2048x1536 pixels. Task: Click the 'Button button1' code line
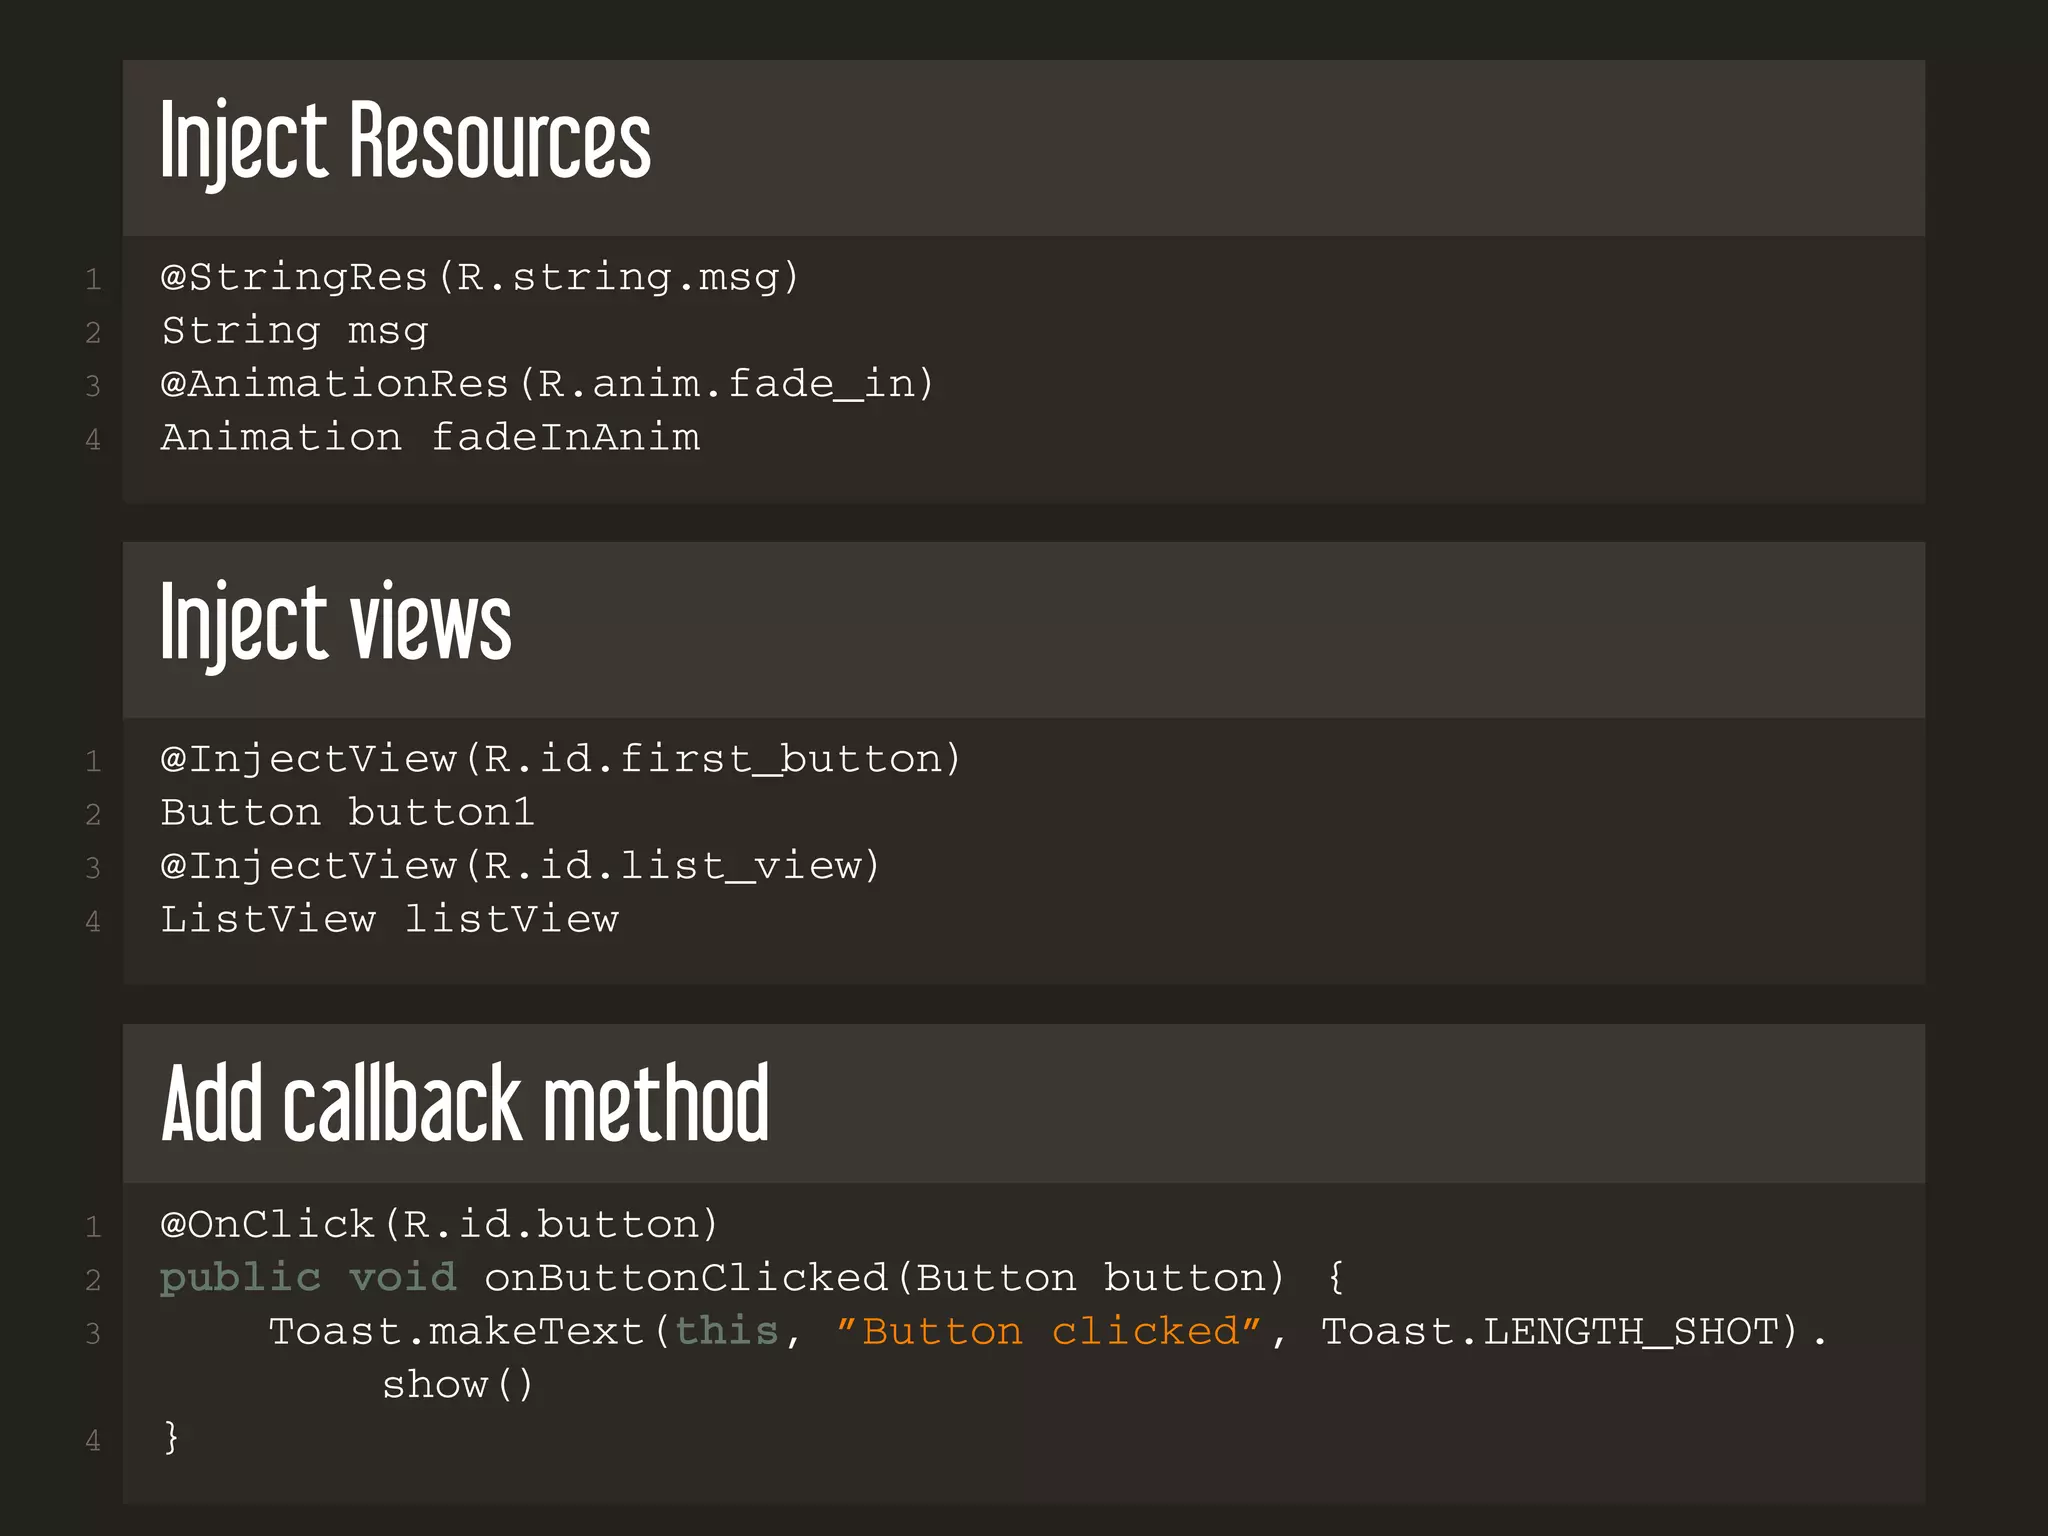tap(348, 812)
